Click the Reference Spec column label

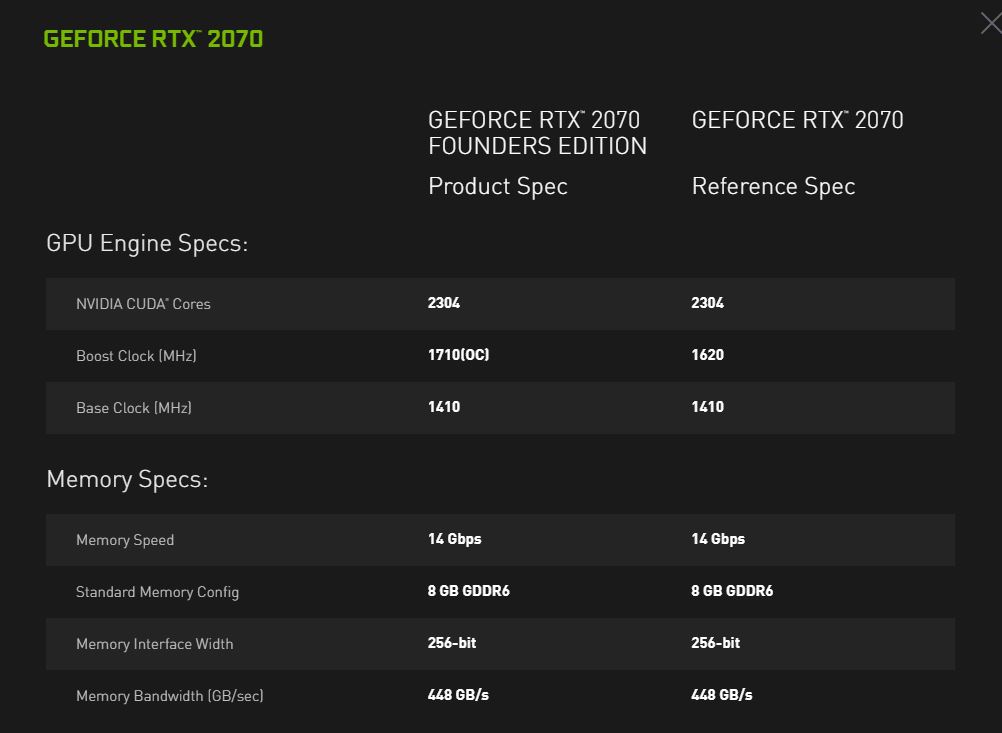click(x=773, y=186)
